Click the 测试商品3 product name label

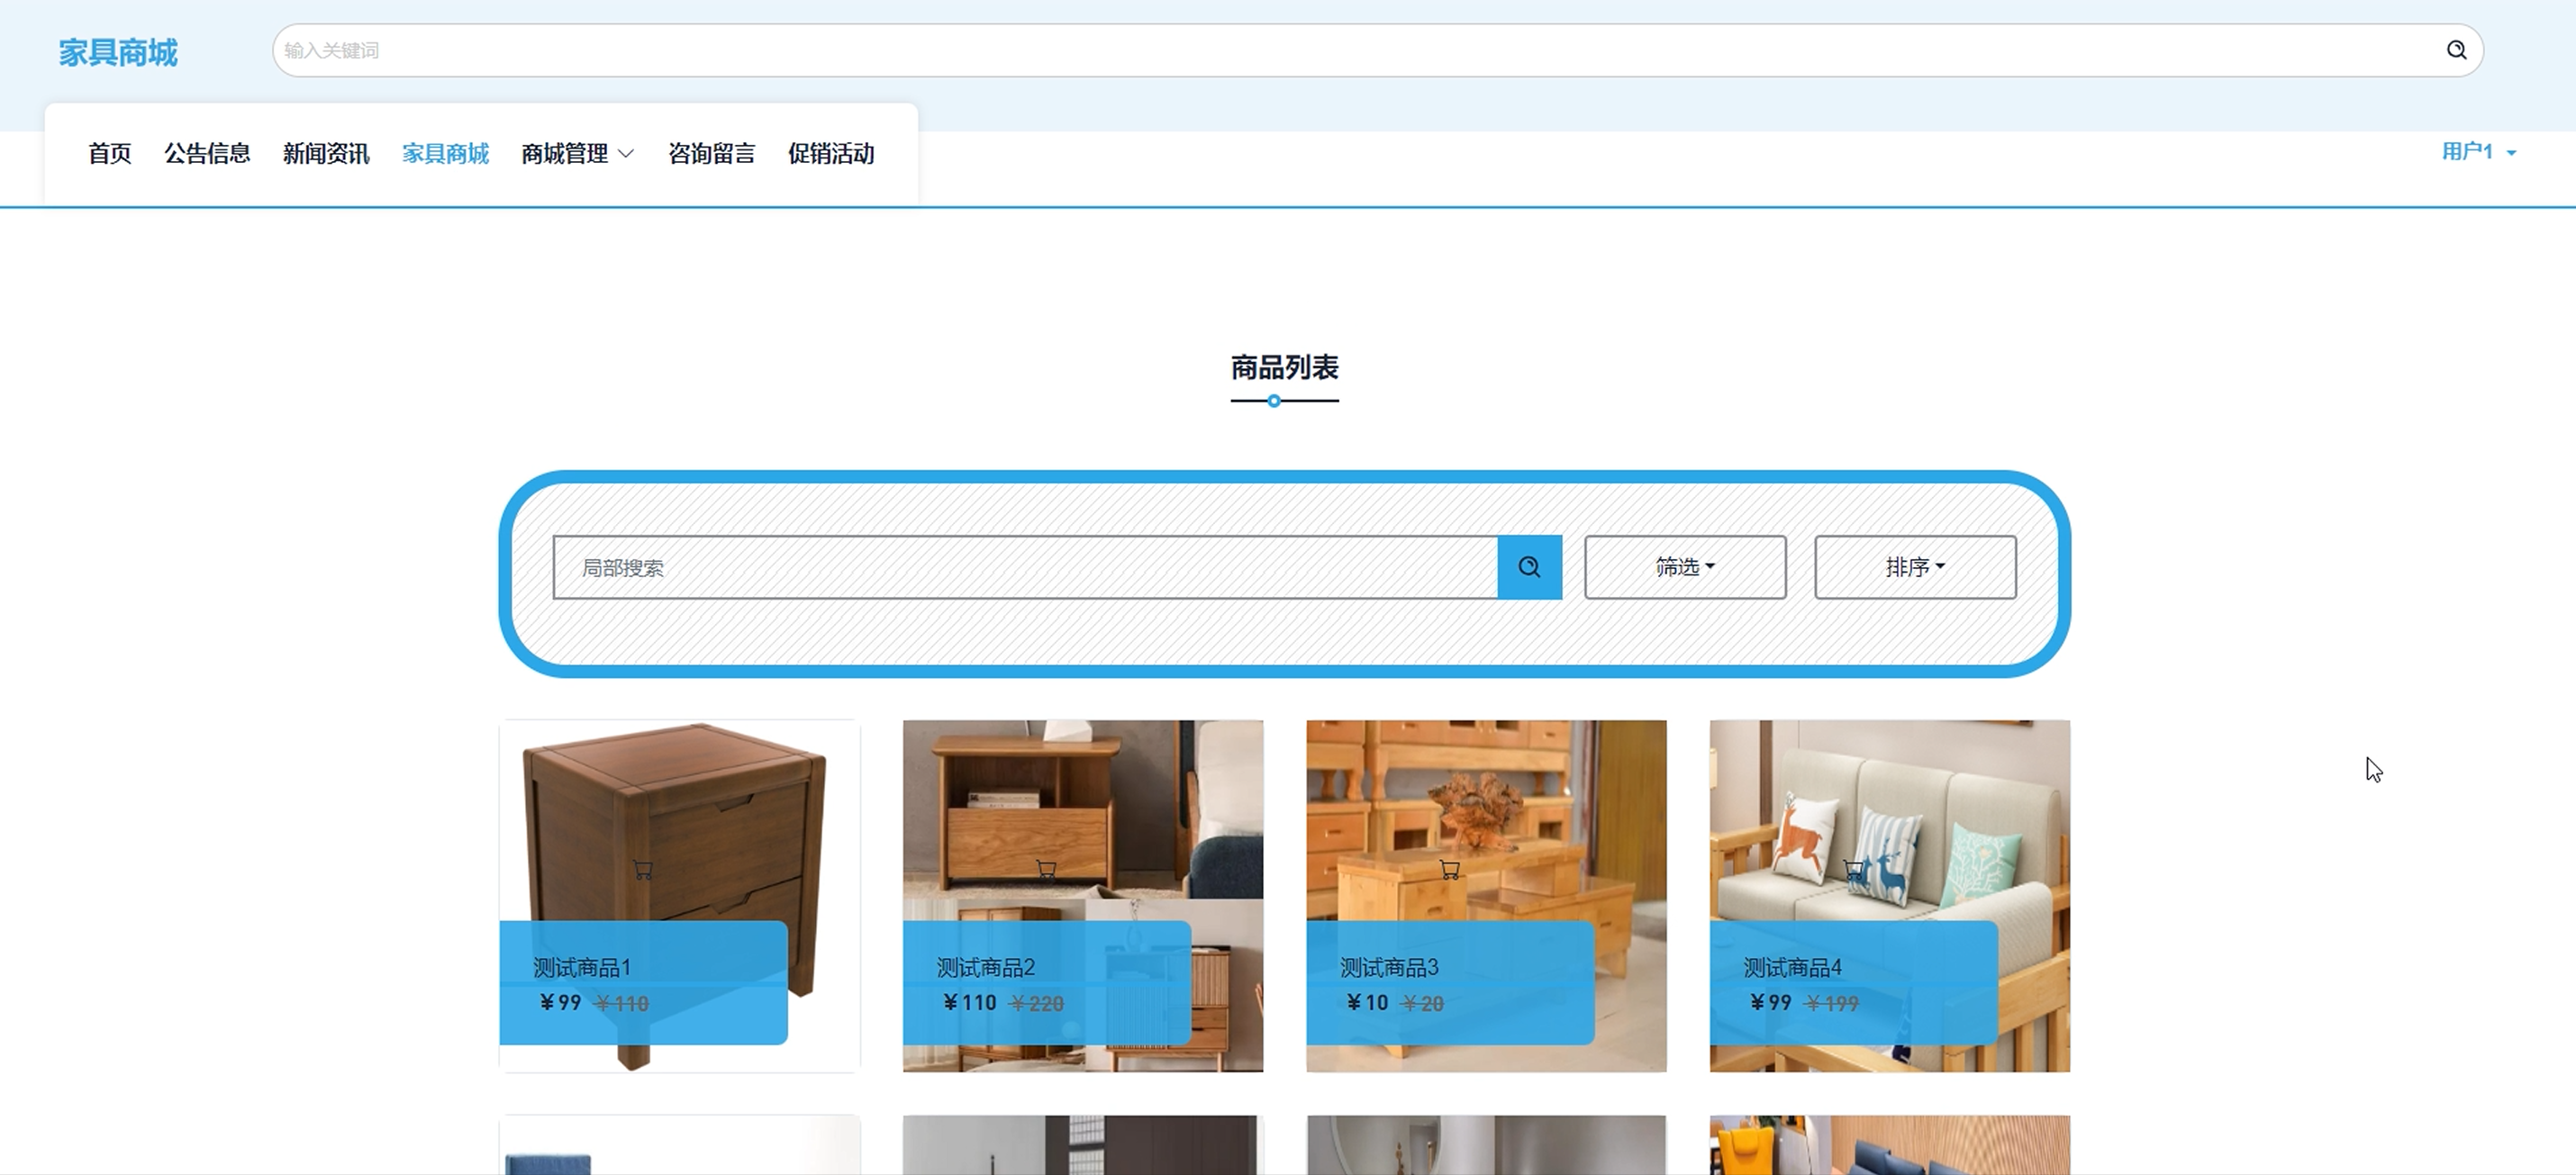pyautogui.click(x=1389, y=967)
